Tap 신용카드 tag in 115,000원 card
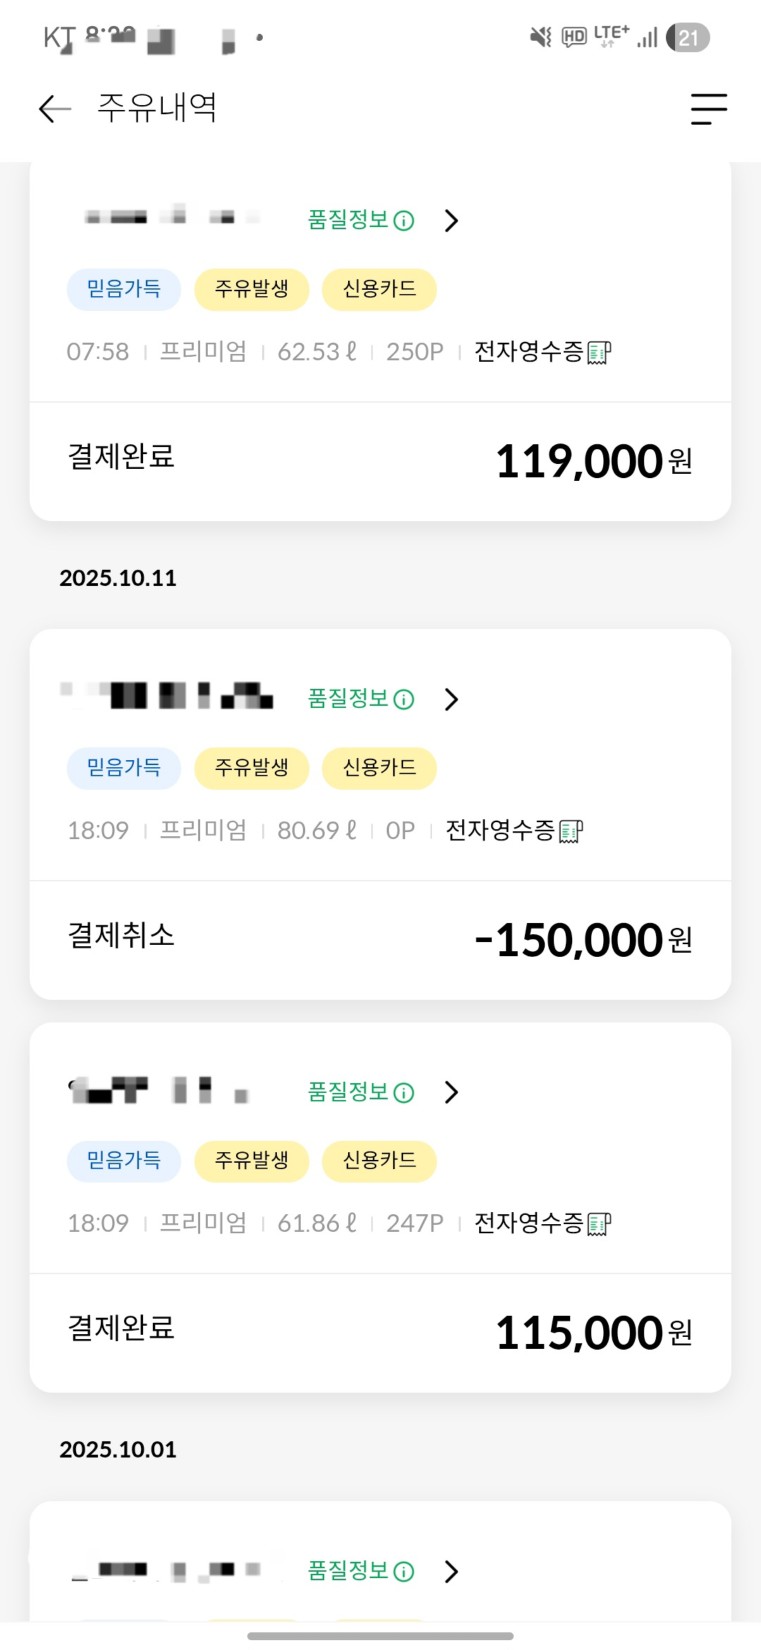This screenshot has height=1650, width=761. pyautogui.click(x=379, y=1161)
